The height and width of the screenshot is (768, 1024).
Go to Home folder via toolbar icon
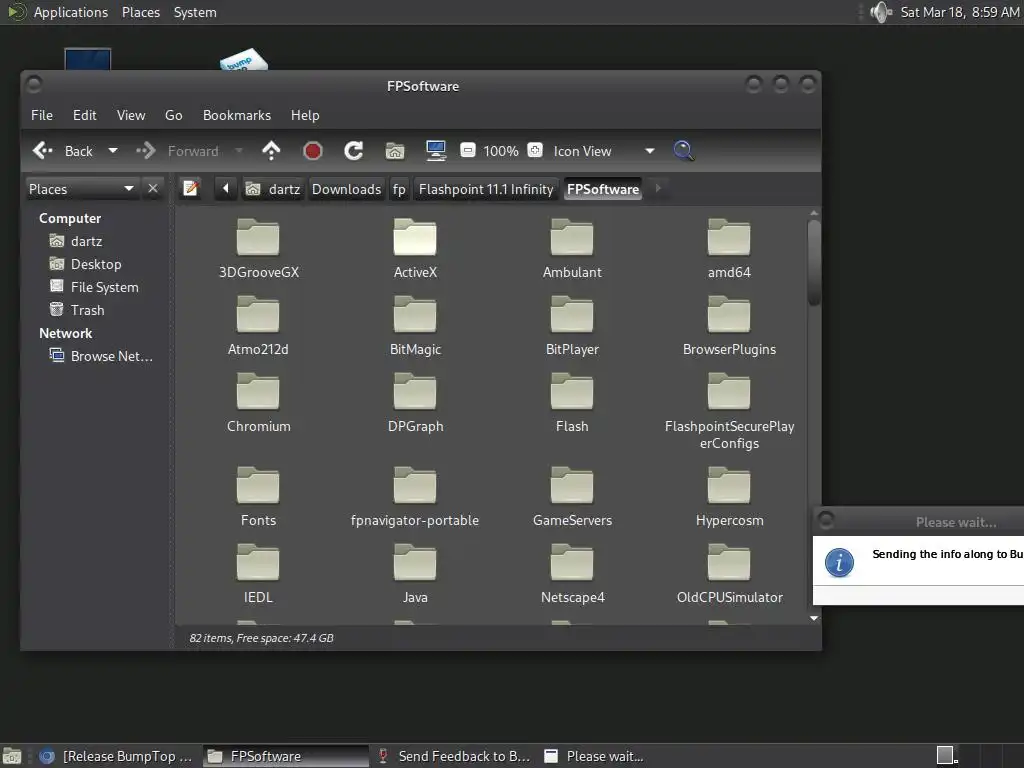(394, 151)
